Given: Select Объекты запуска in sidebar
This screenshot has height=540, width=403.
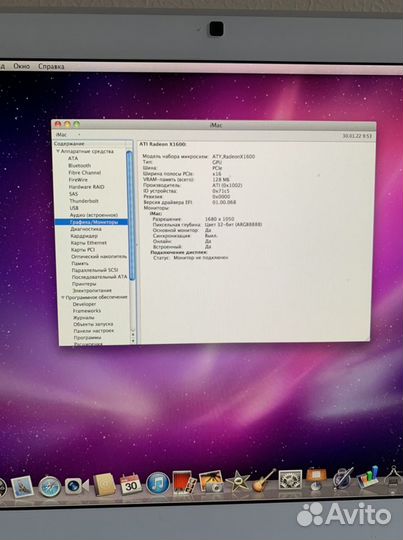Looking at the screenshot, I should [93, 324].
